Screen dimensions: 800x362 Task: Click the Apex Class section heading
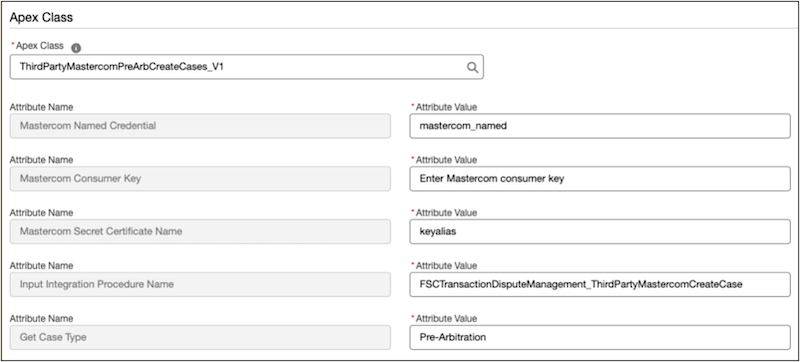click(41, 17)
